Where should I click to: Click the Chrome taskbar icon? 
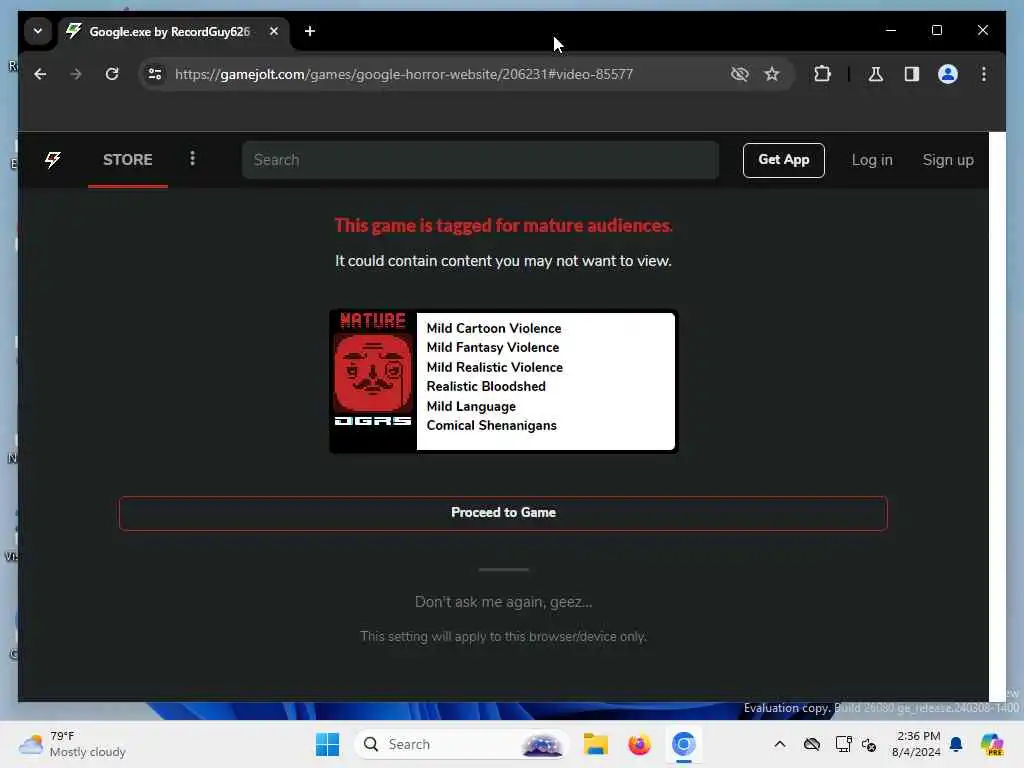pyautogui.click(x=683, y=744)
